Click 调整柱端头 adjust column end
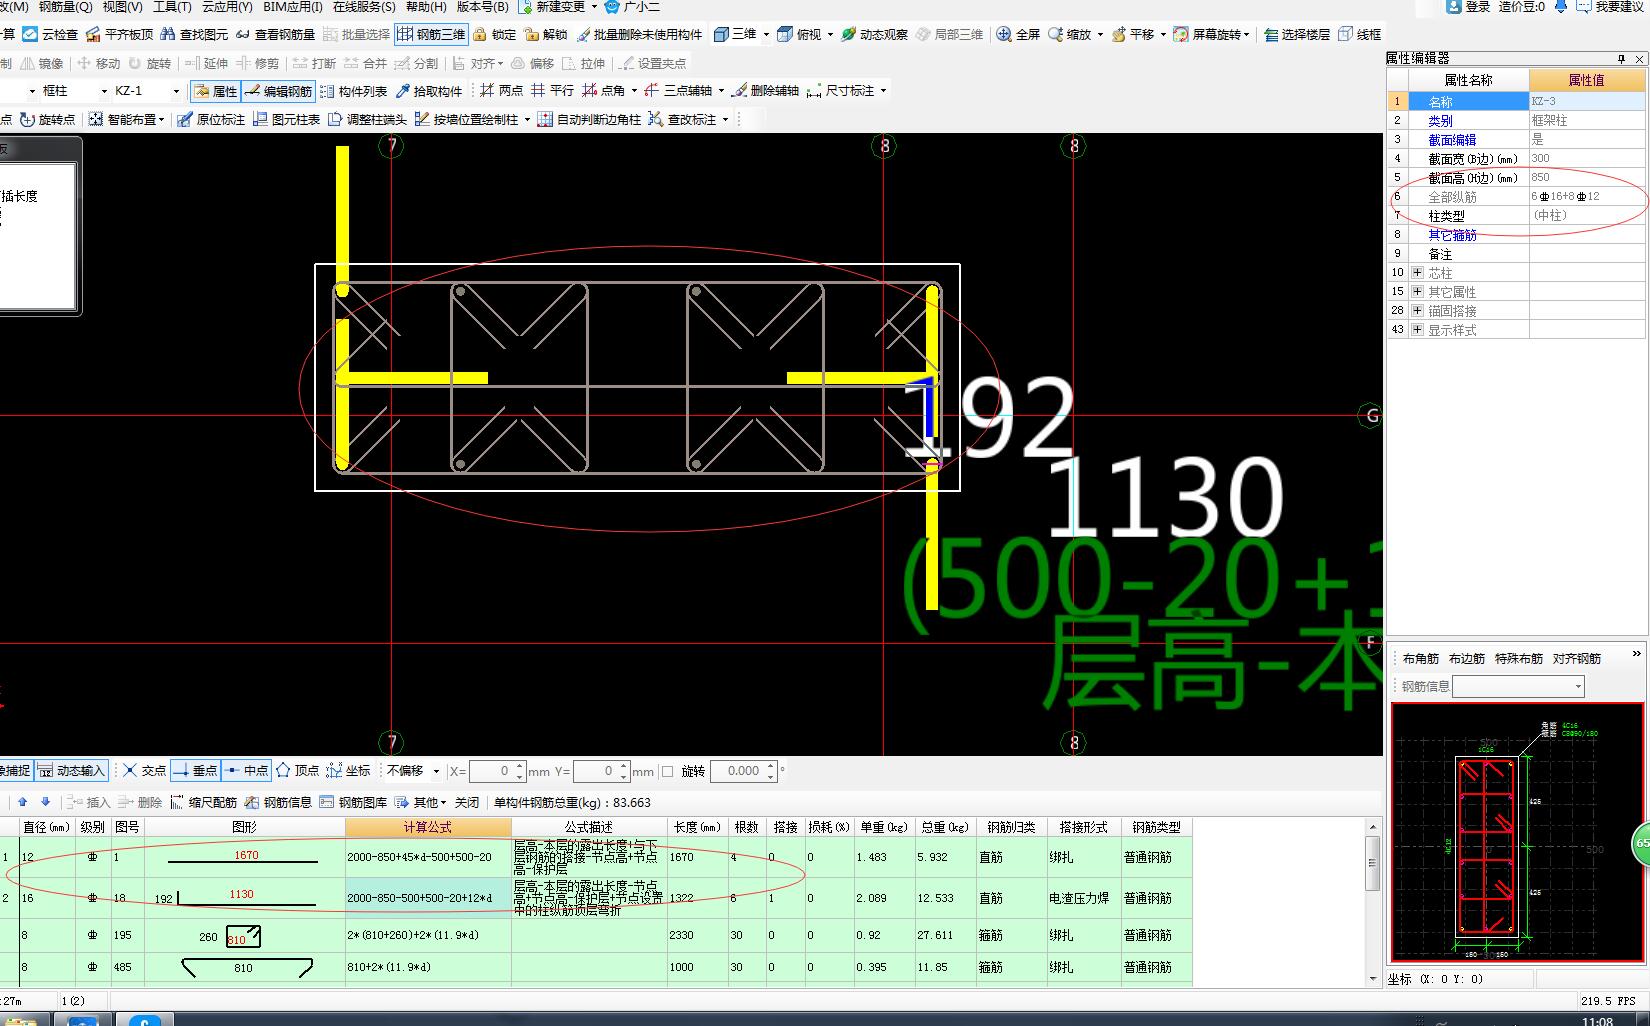The image size is (1650, 1026). [367, 119]
